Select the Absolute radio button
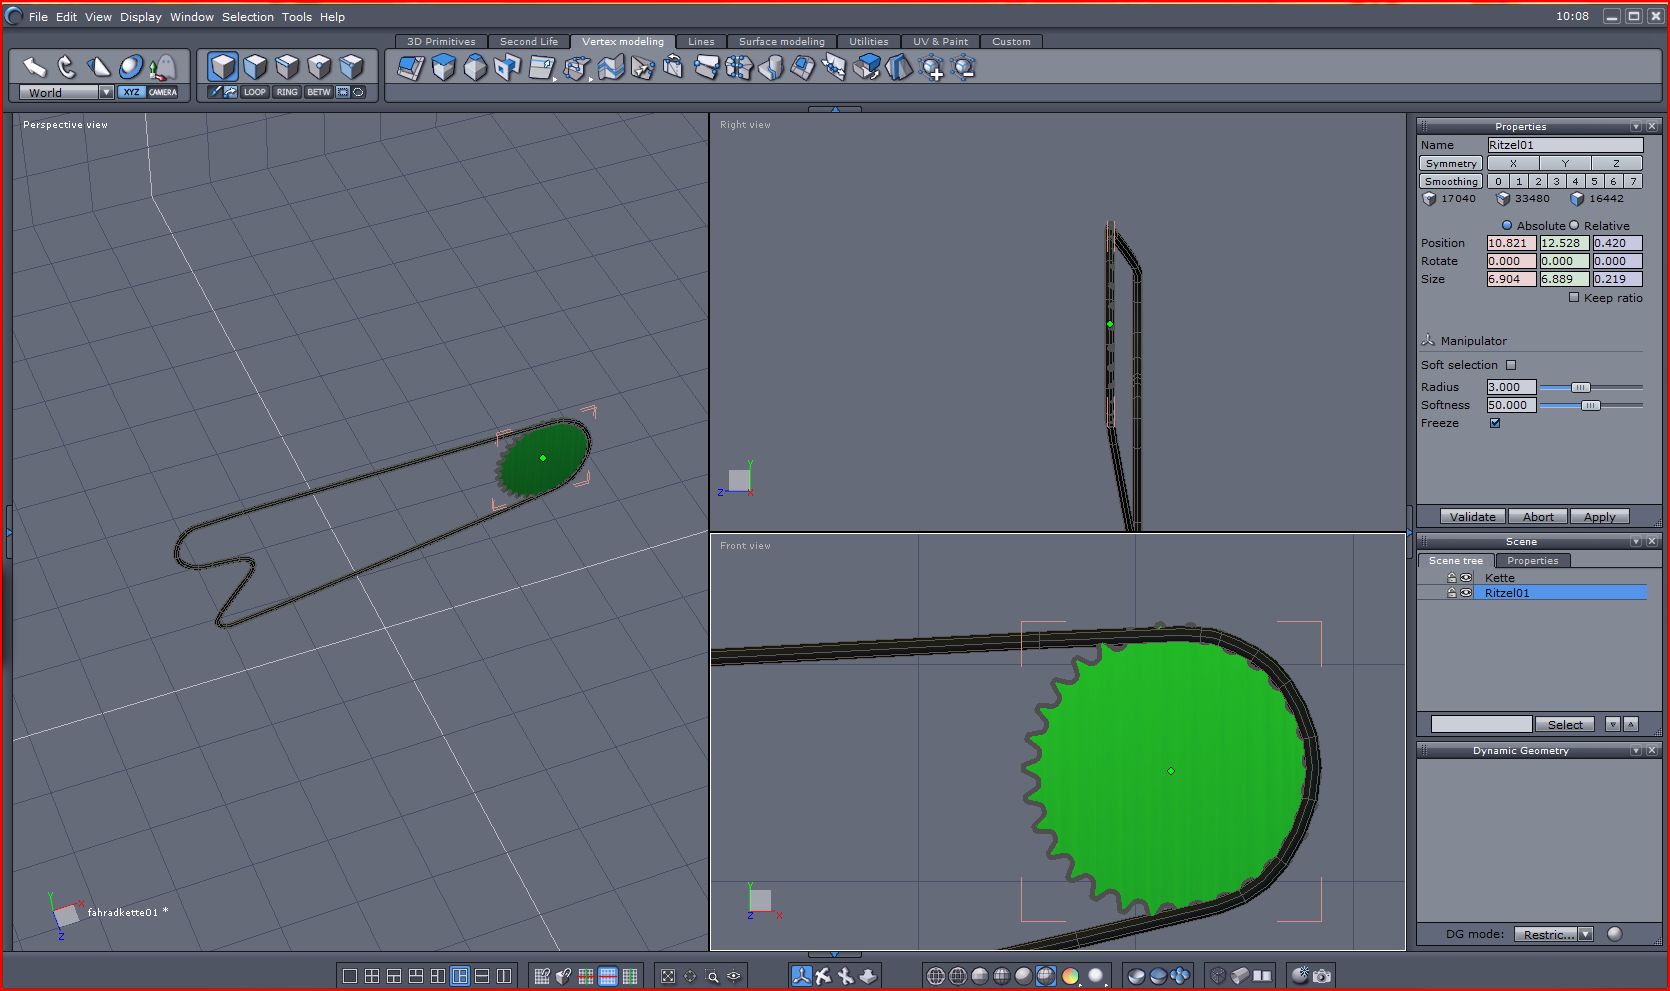This screenshot has width=1670, height=991. [1507, 226]
